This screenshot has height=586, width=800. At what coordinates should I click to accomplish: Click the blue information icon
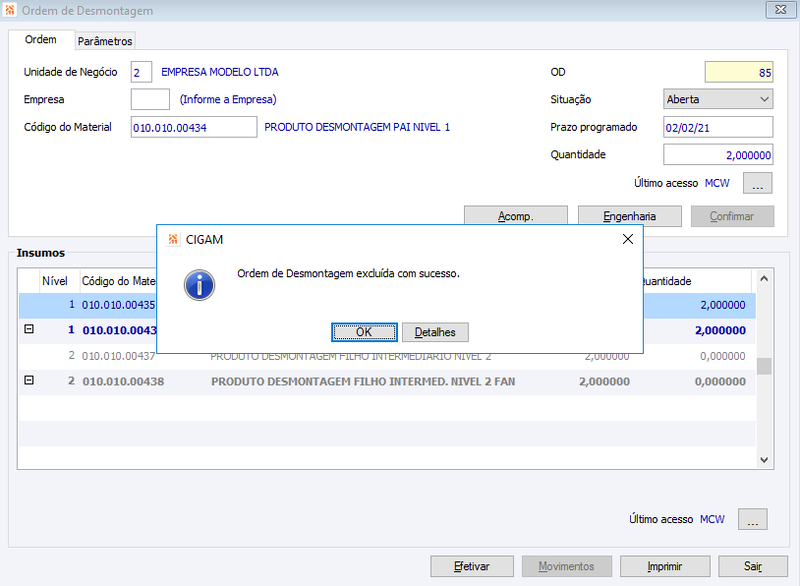199,285
